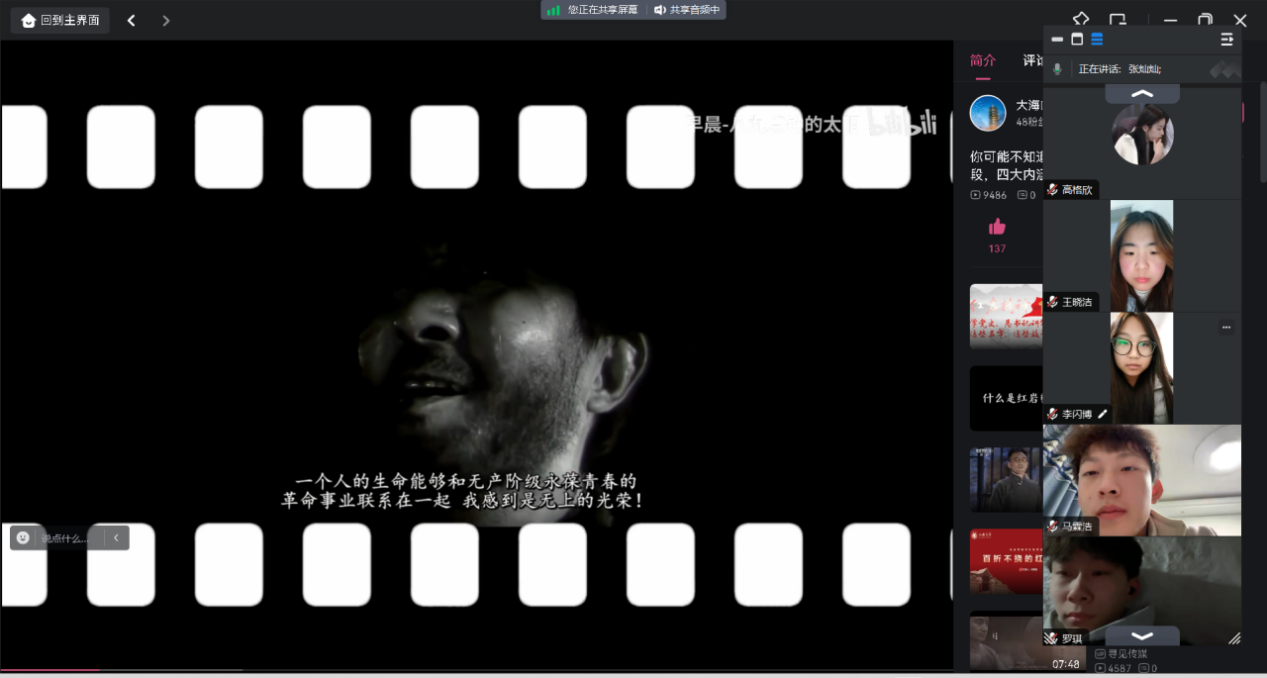1267x678 pixels.
Task: Collapse the danmaku input bar arrow
Action: (116, 538)
